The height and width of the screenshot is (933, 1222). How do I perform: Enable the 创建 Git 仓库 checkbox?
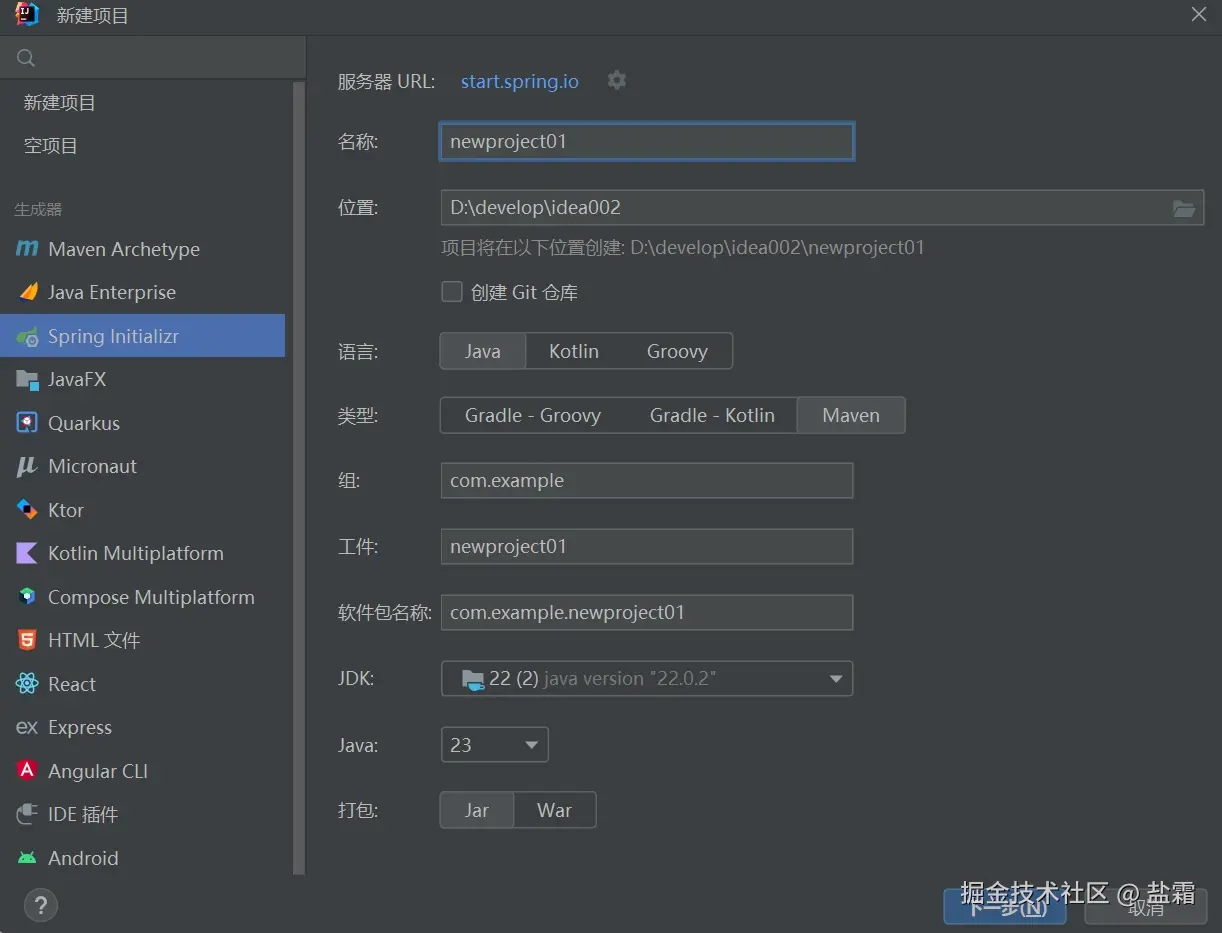tap(452, 292)
